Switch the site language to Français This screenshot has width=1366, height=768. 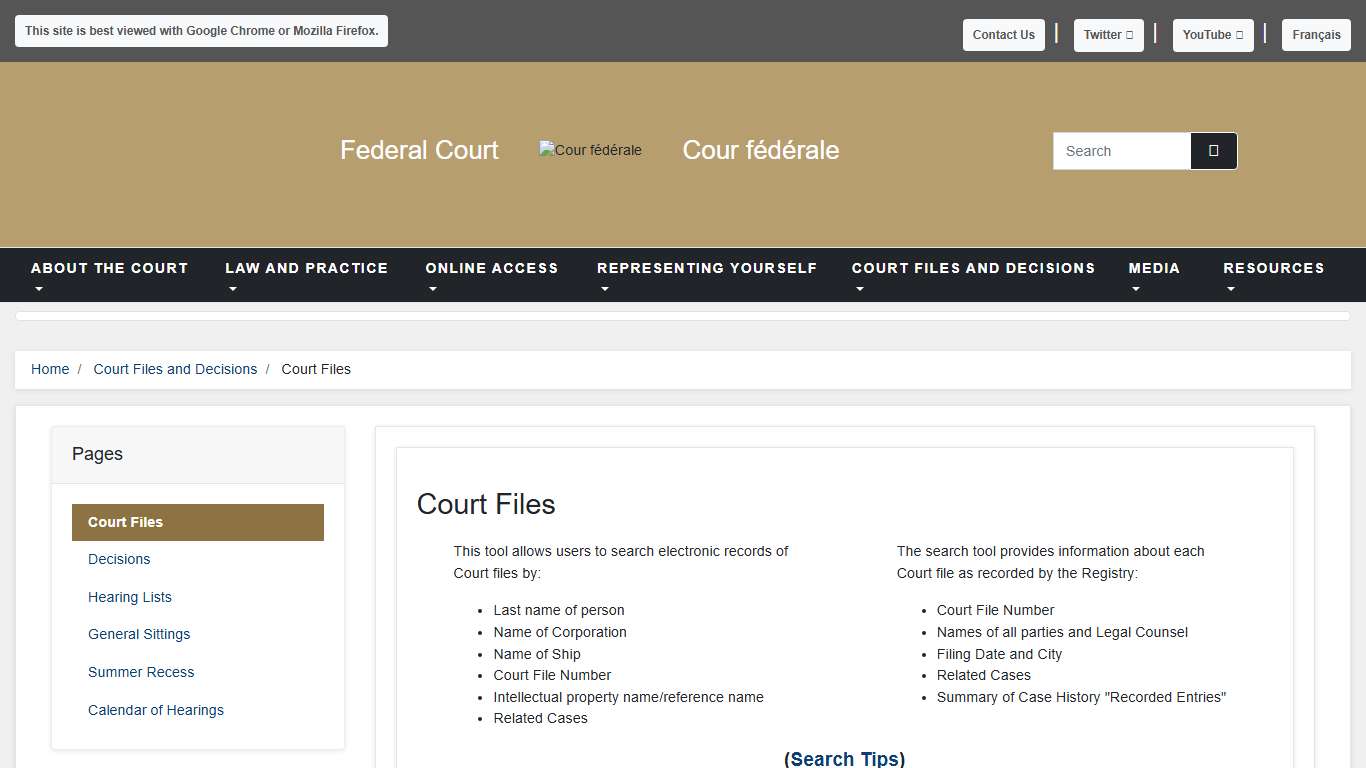tap(1316, 34)
